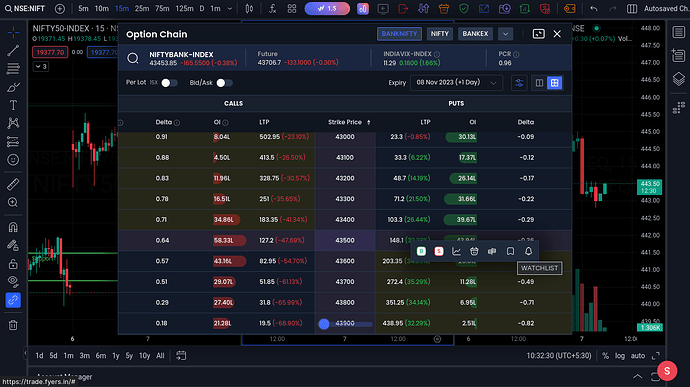This screenshot has width=690, height=387.
Task: Collapse the indicator legend showing 3
Action: tap(40, 66)
